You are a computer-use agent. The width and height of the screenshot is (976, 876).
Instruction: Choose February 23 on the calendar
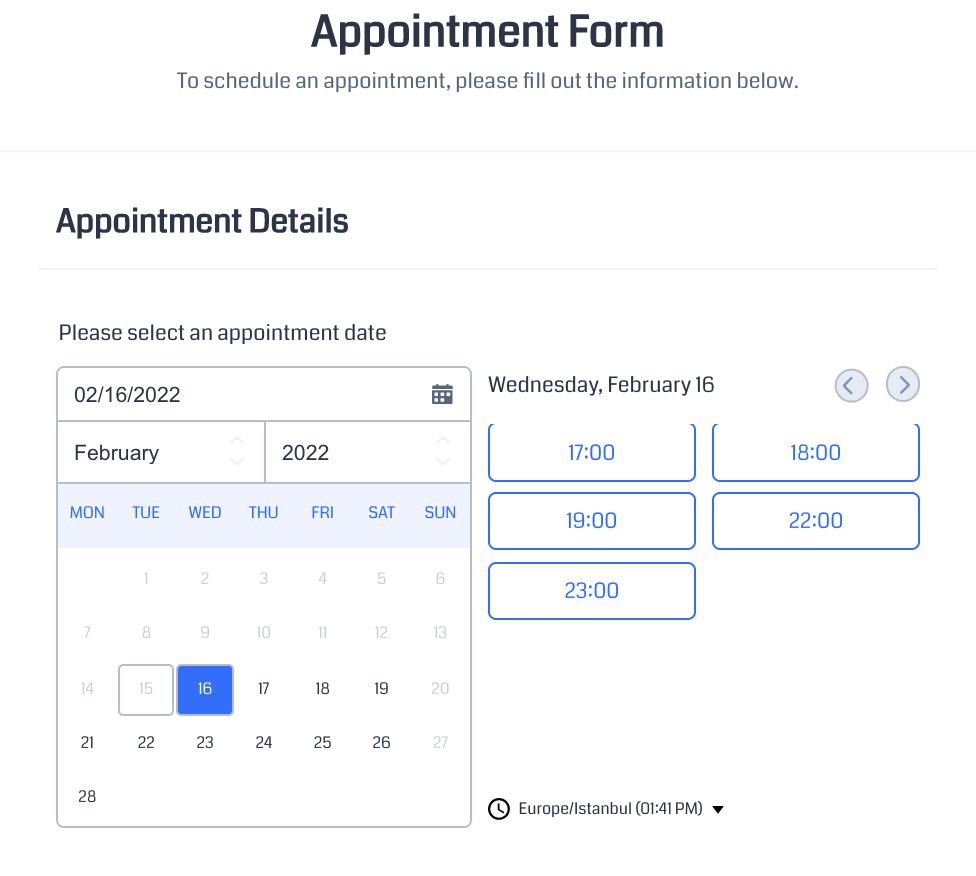[x=205, y=743]
